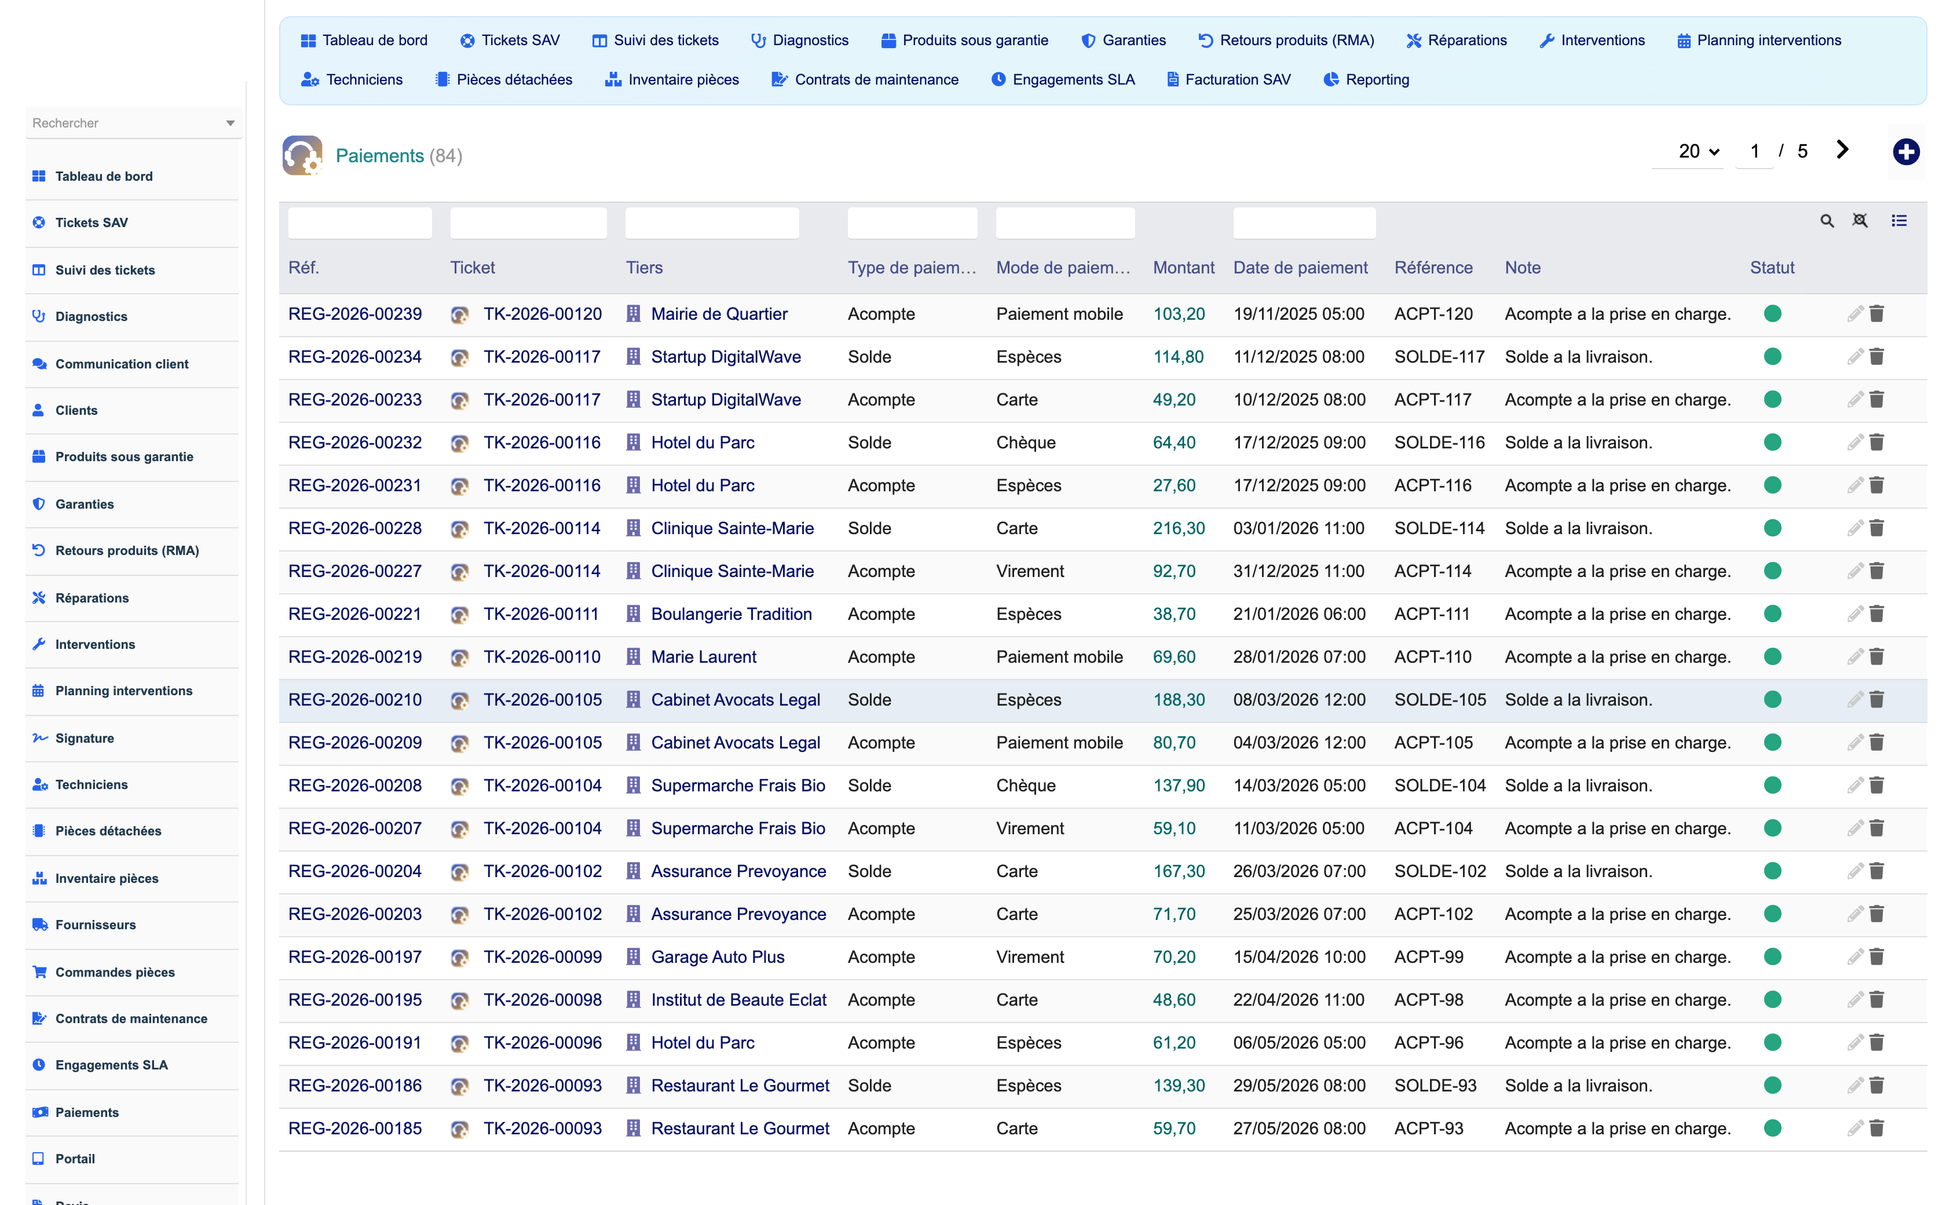Open Fournisseurs in the sidebar

click(95, 925)
